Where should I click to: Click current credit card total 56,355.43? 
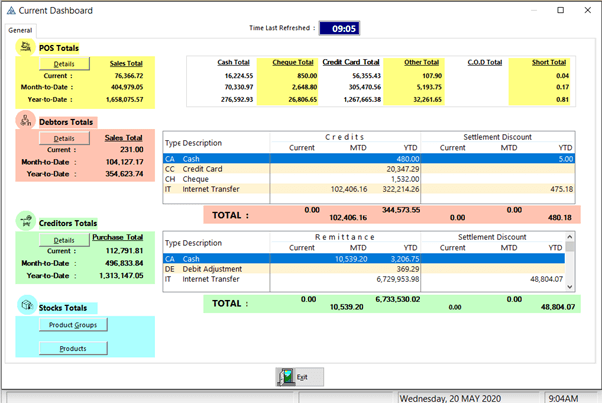pyautogui.click(x=366, y=76)
